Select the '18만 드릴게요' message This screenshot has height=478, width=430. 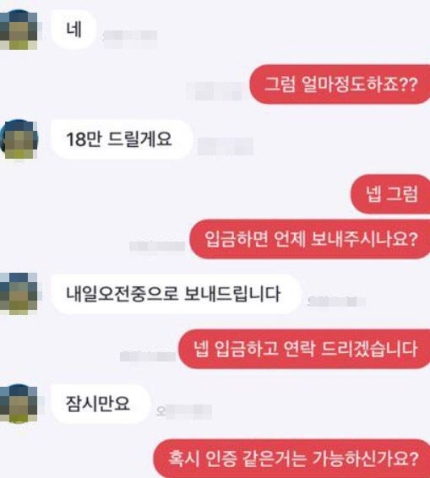pyautogui.click(x=122, y=139)
